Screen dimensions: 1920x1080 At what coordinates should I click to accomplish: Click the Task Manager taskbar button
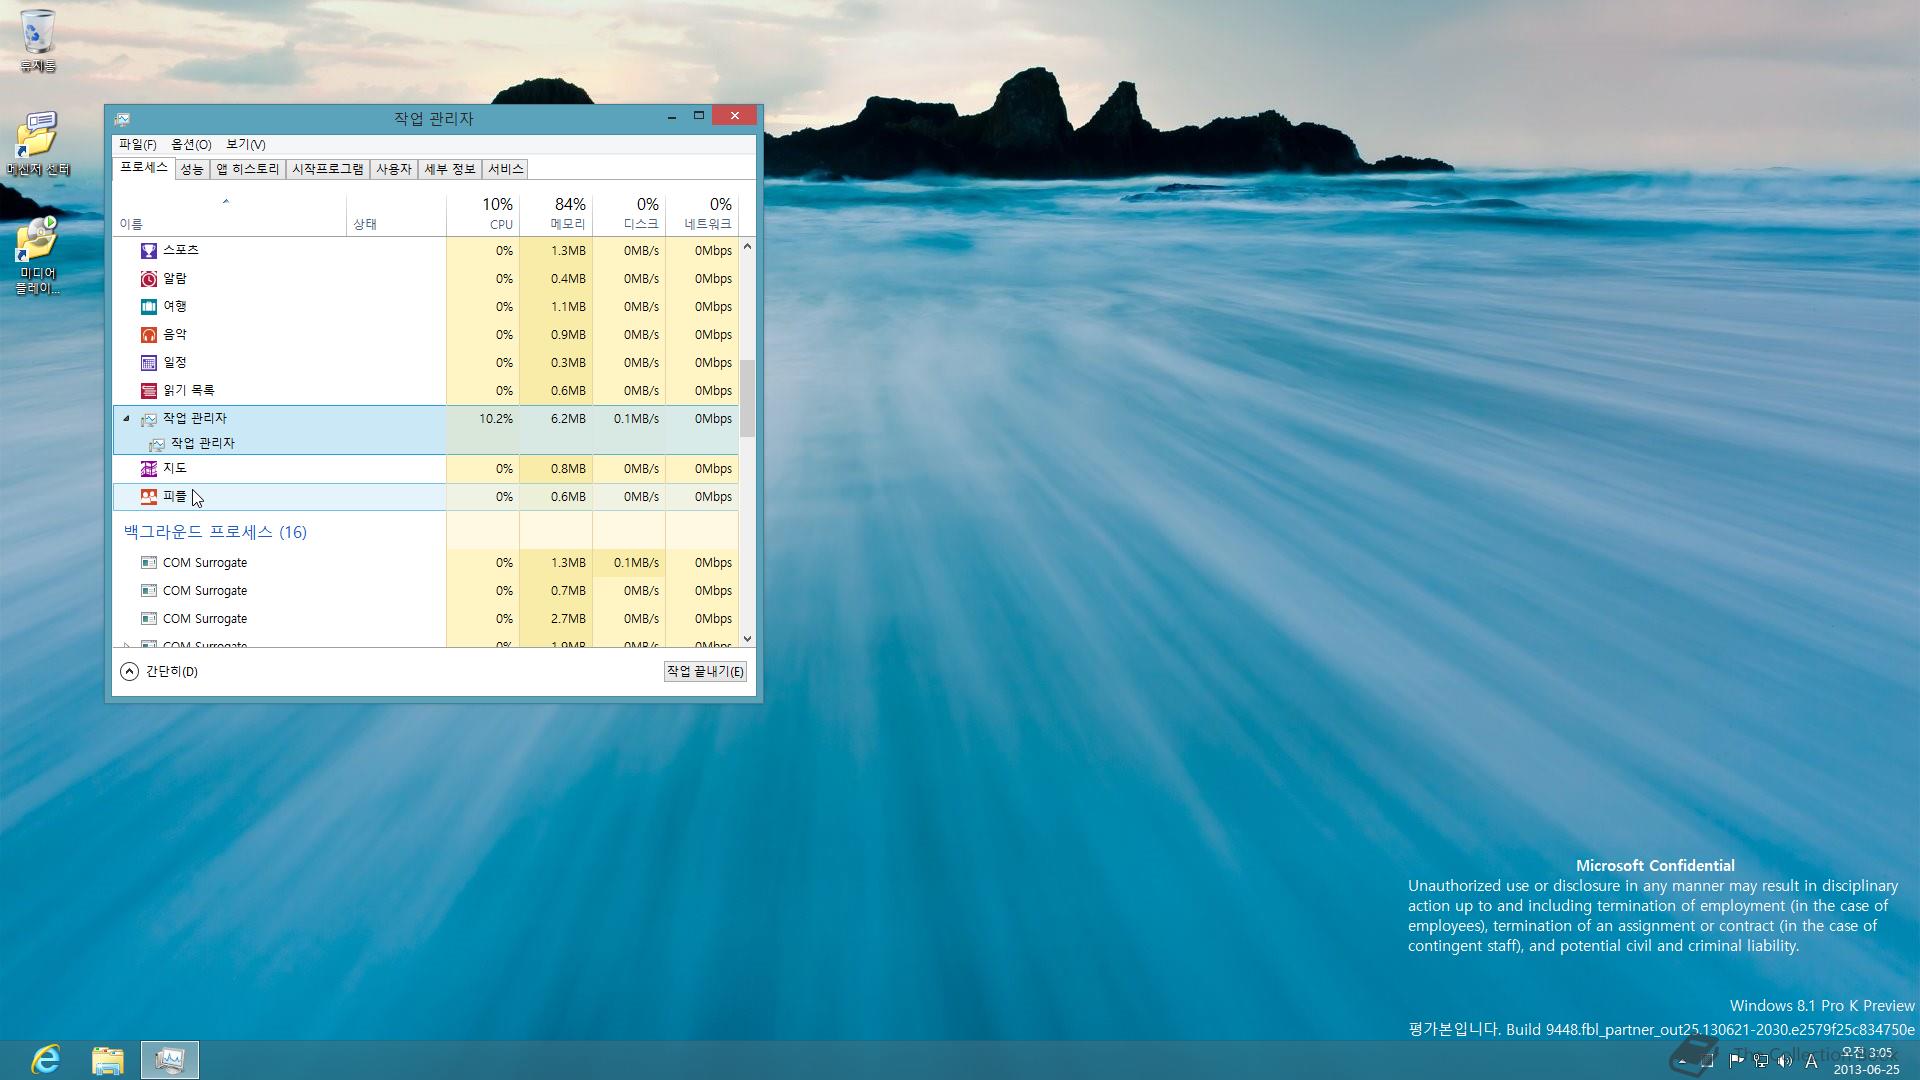click(170, 1060)
